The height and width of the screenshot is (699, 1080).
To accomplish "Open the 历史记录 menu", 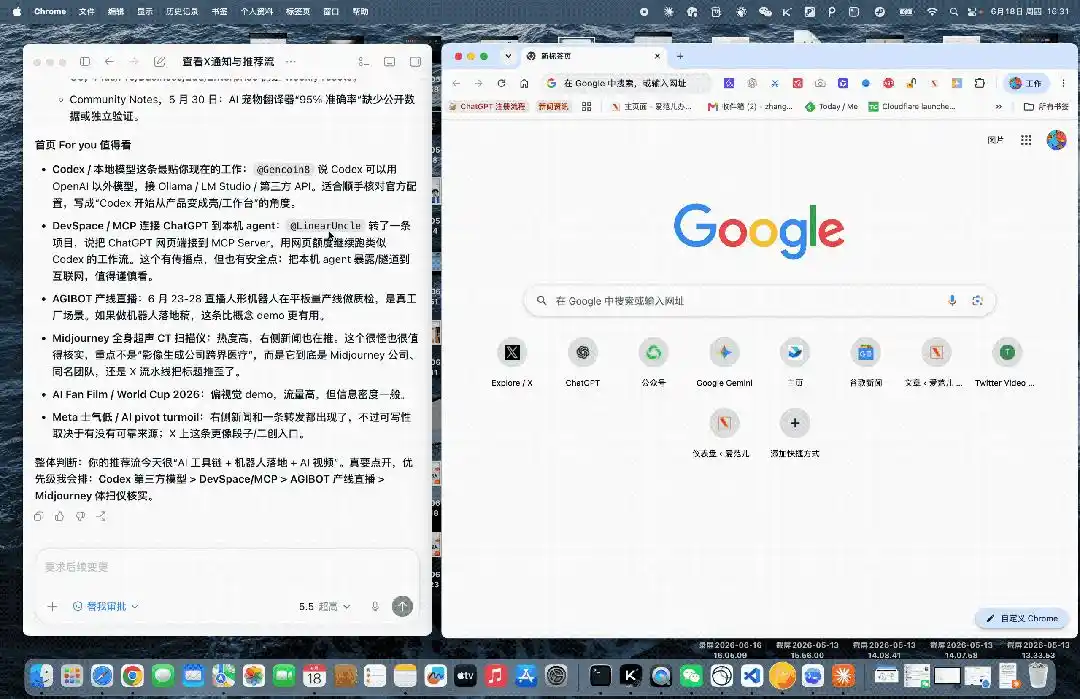I will click(182, 12).
